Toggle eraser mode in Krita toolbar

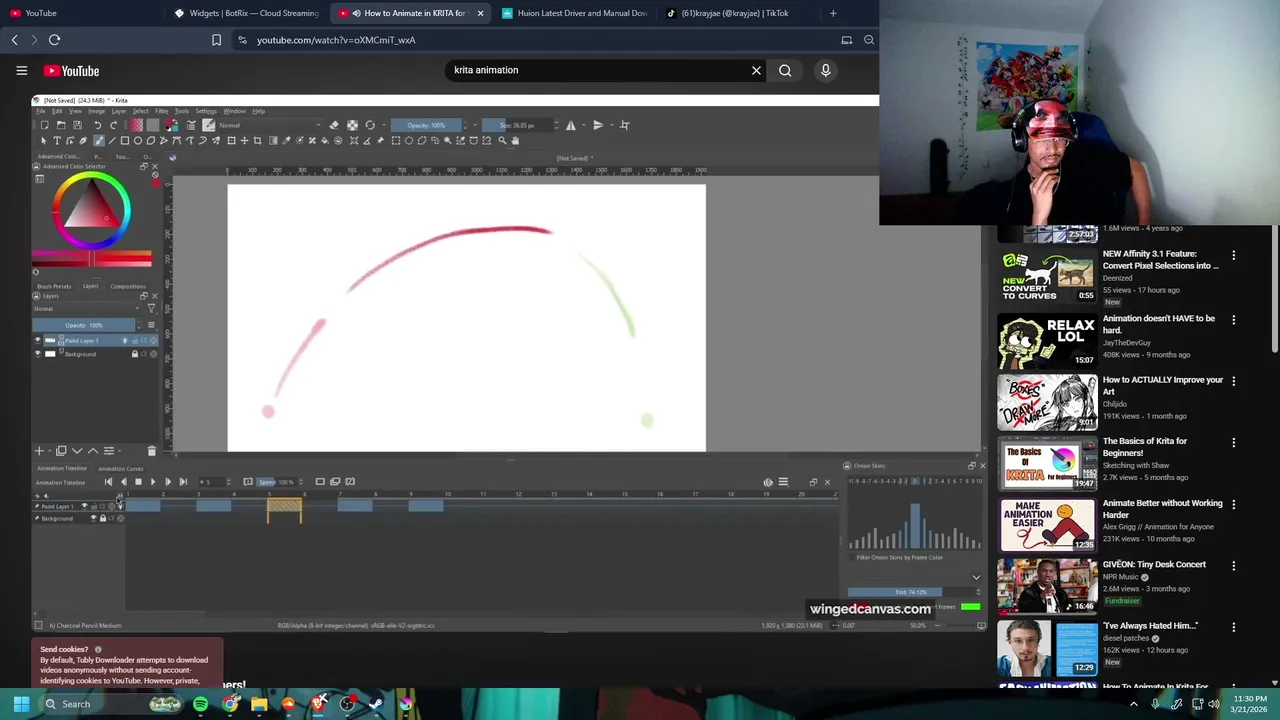(x=334, y=125)
